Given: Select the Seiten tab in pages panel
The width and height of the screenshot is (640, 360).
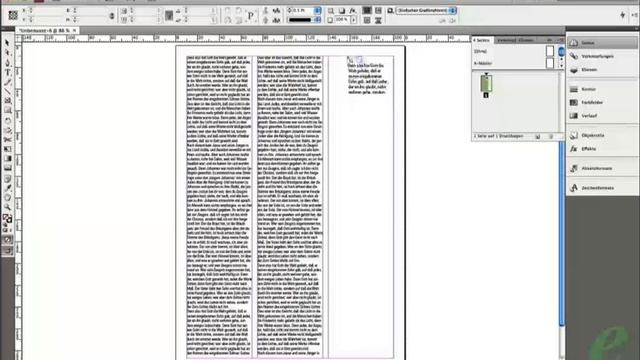Looking at the screenshot, I should pyautogui.click(x=482, y=40).
